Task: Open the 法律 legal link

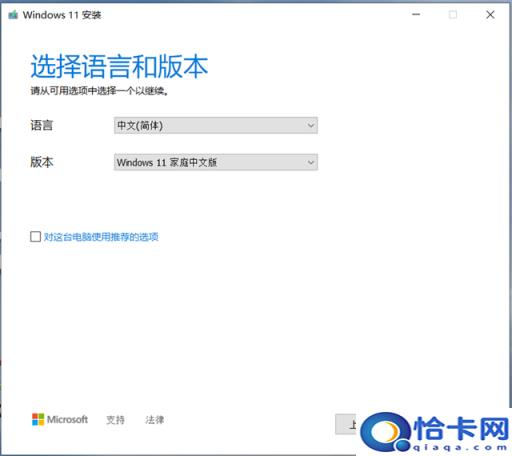Action: [155, 420]
